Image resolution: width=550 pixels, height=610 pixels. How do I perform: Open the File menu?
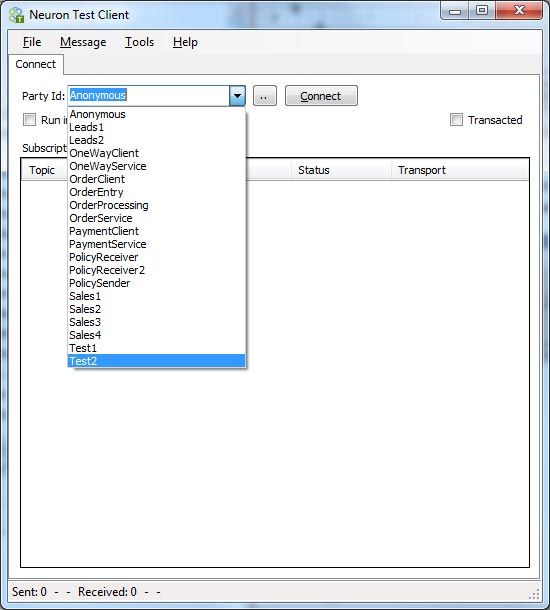click(32, 42)
